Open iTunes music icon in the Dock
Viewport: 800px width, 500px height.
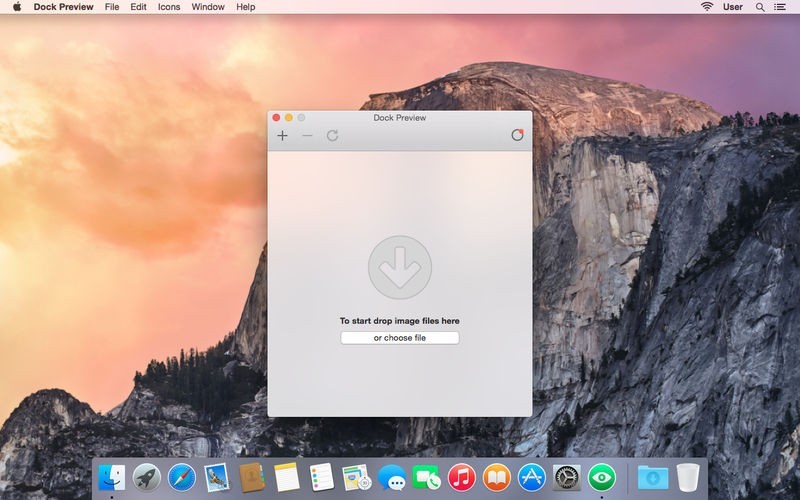[461, 477]
